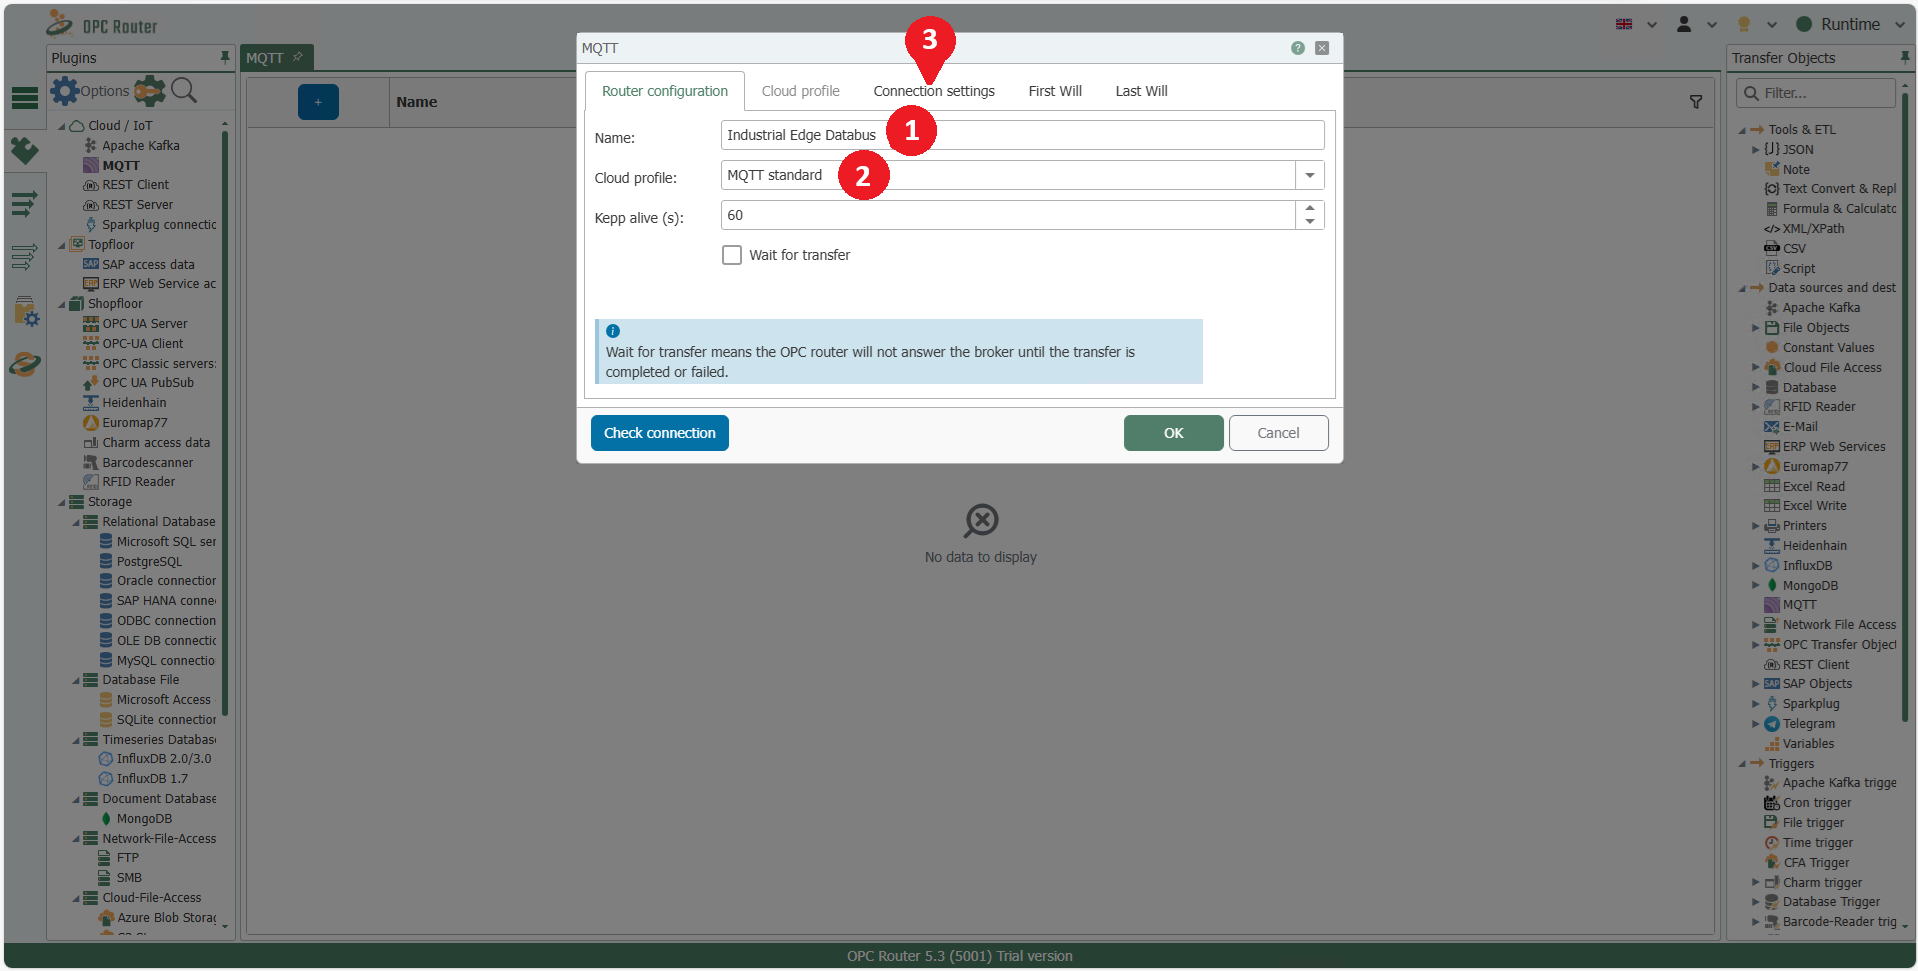Click the filter funnel icon in grid header
Screen dimensions: 1918x971
(1696, 102)
